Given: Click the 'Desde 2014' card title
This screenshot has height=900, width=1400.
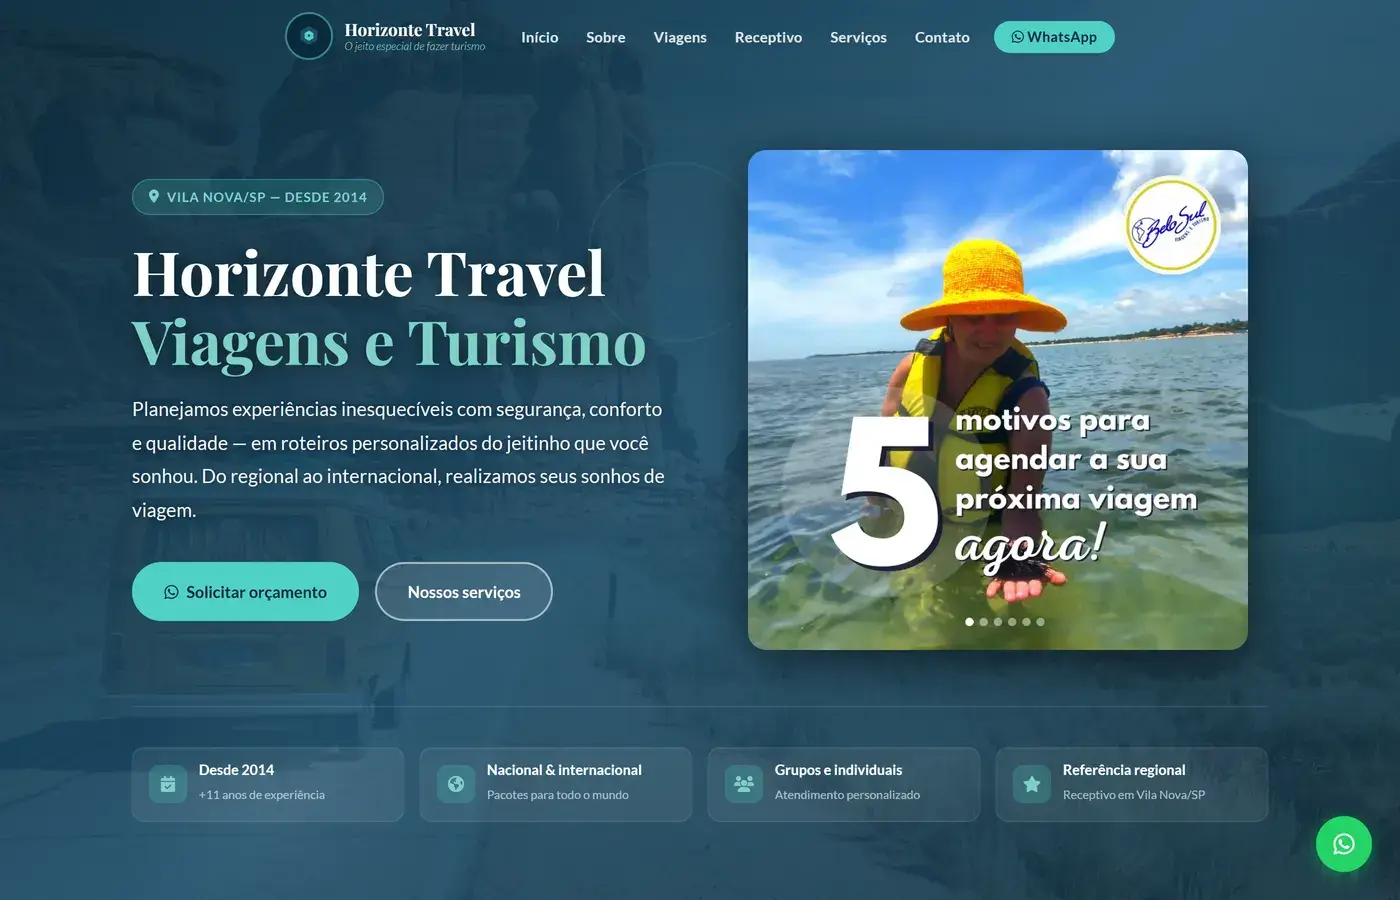Looking at the screenshot, I should (236, 770).
